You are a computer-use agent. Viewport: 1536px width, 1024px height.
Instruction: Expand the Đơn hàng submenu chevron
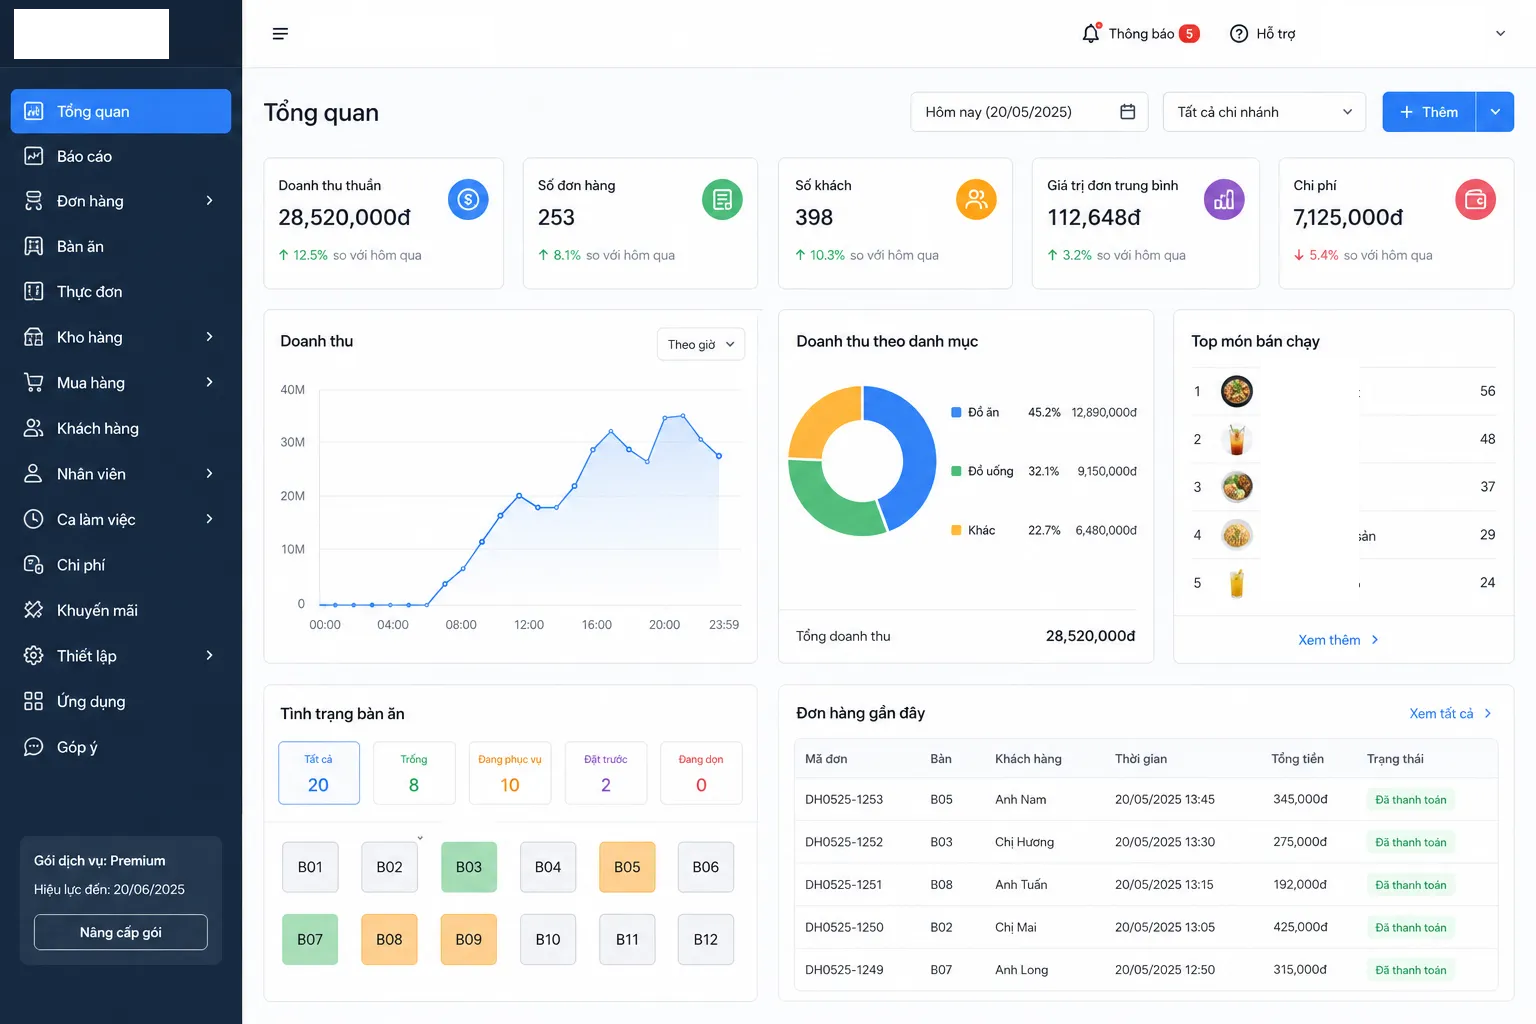[209, 200]
